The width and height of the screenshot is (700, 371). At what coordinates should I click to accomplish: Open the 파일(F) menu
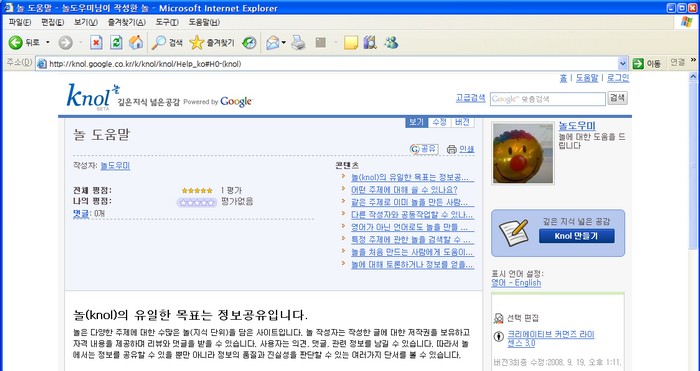coord(20,22)
